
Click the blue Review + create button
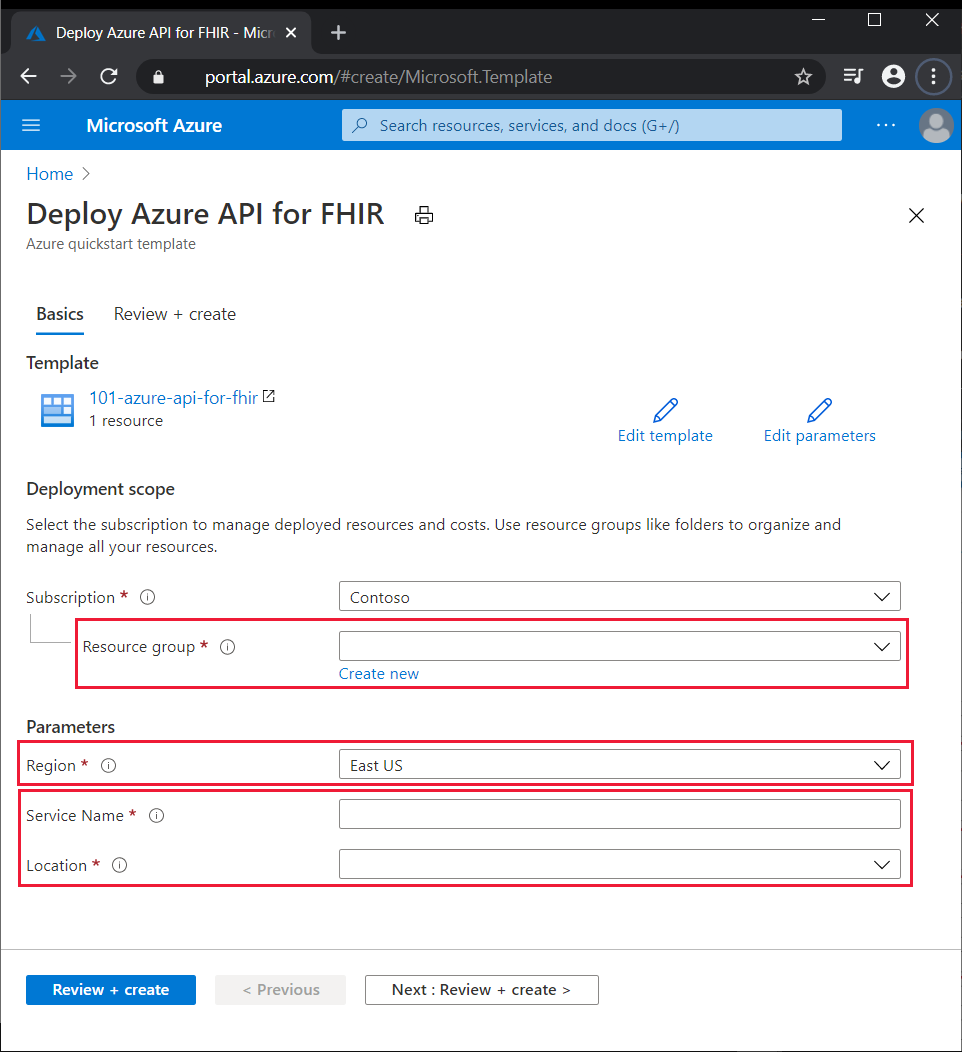[111, 990]
